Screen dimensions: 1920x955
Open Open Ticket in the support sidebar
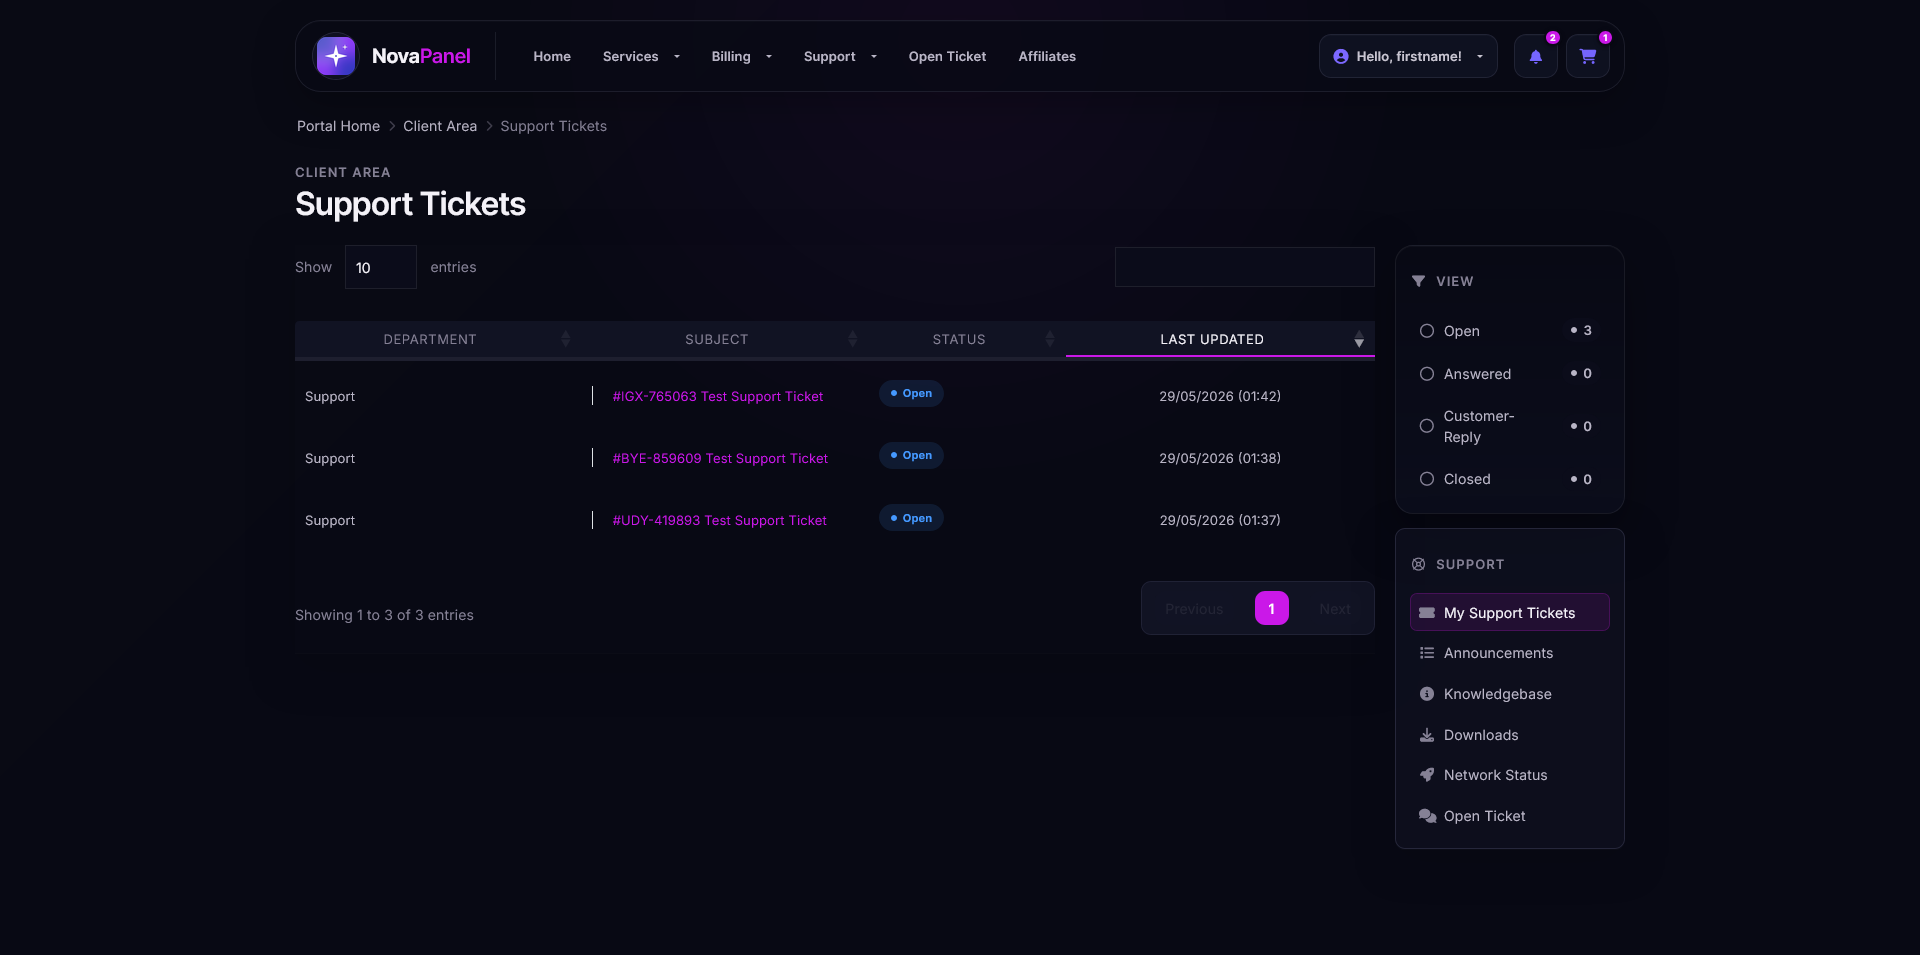click(x=1509, y=816)
